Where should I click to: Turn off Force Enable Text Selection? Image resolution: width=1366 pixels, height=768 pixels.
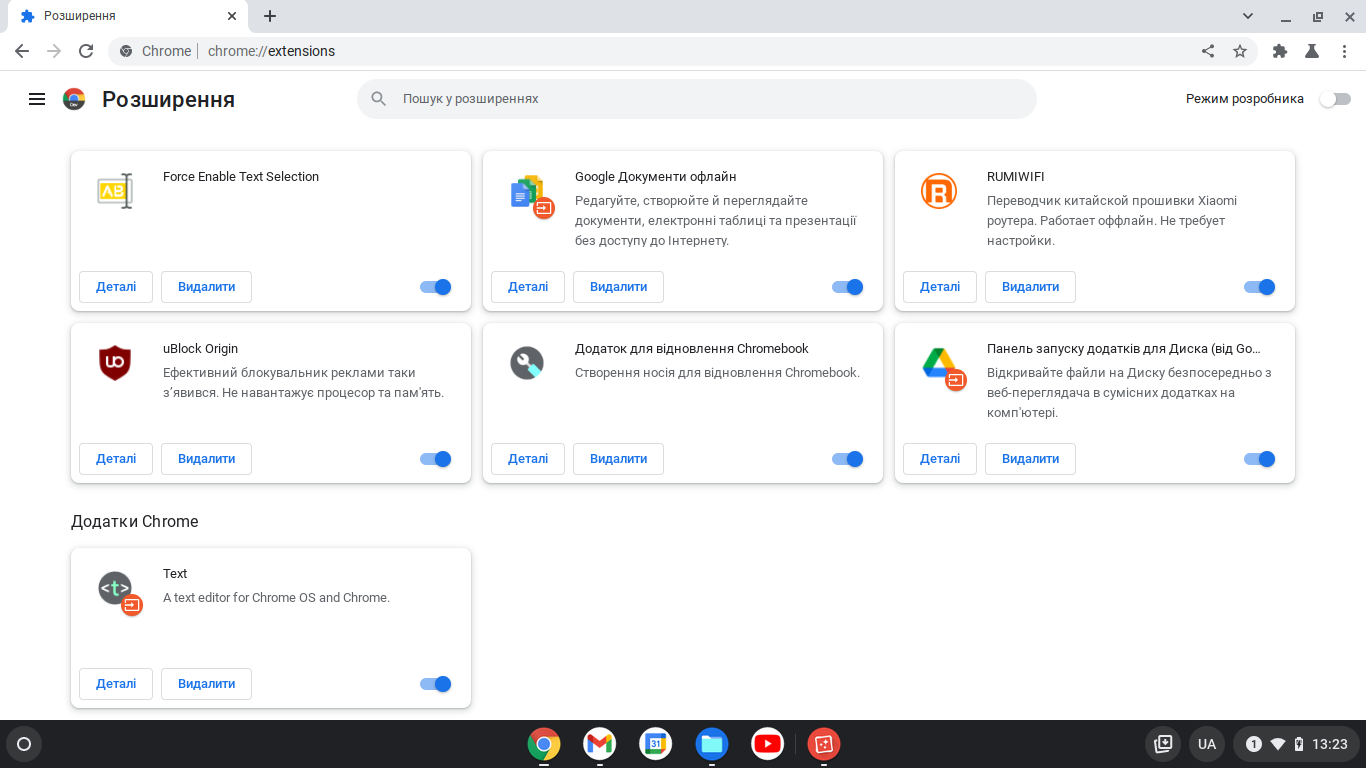click(436, 287)
